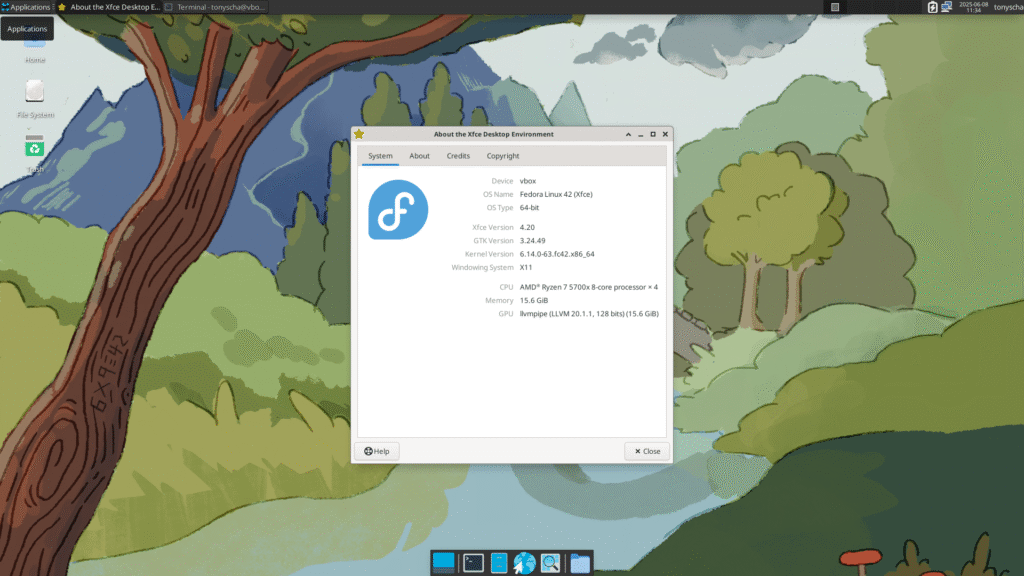Click the Memory value '15.6 GiB'
The image size is (1024, 576).
click(534, 300)
